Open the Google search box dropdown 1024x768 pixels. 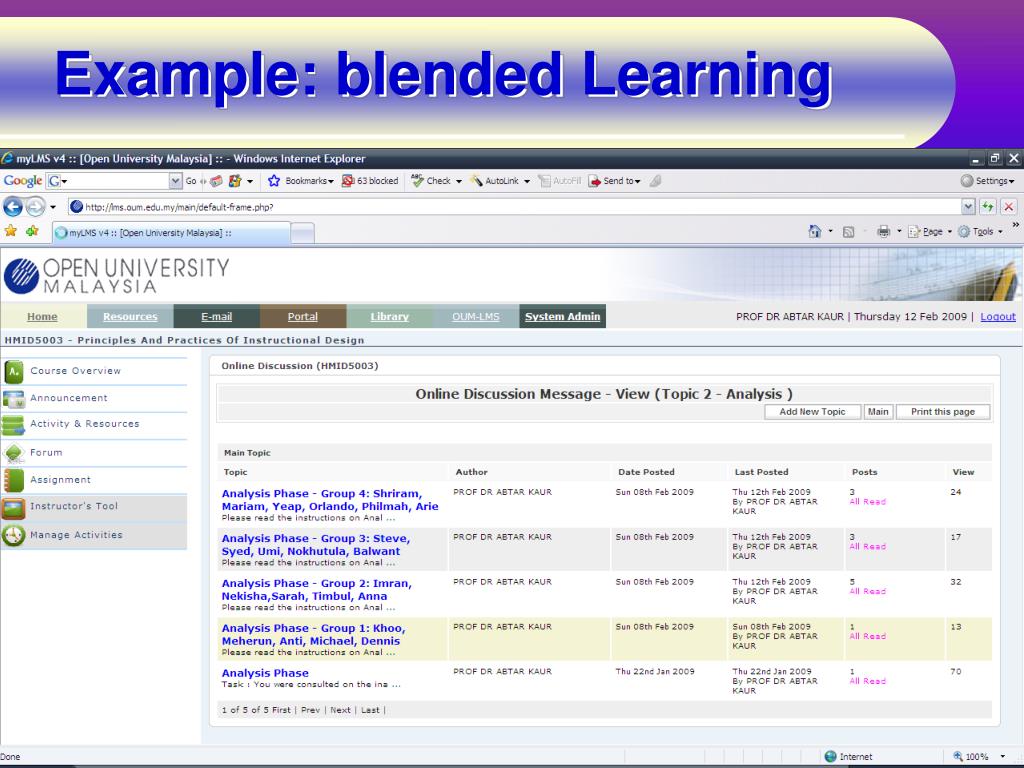(x=175, y=181)
